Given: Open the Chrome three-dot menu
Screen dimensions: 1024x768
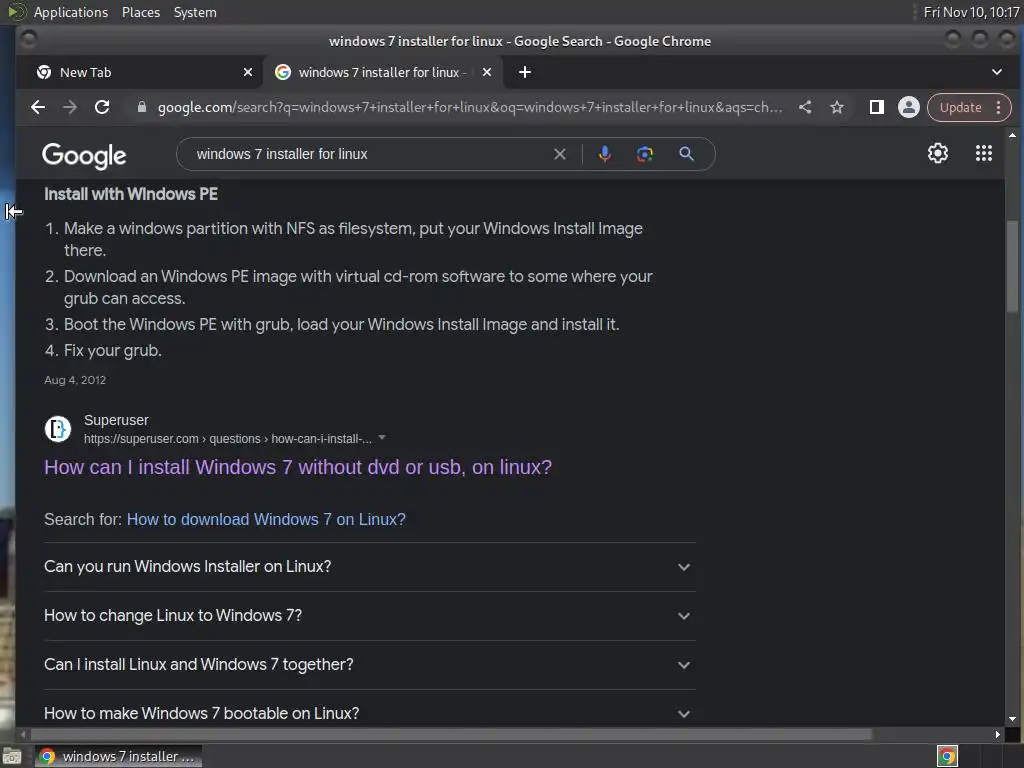Looking at the screenshot, I should (x=999, y=107).
